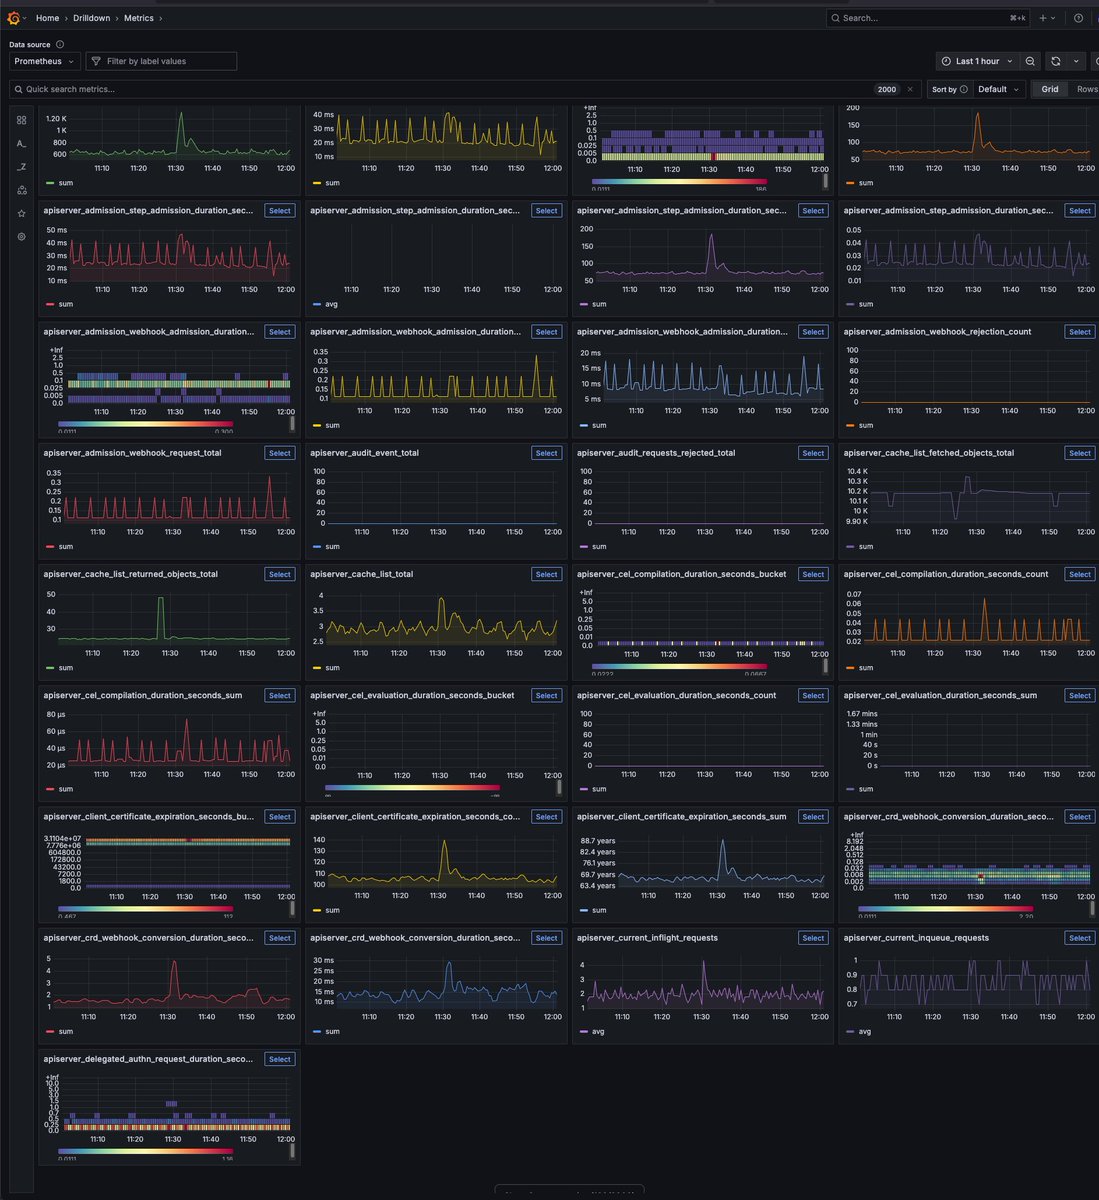This screenshot has width=1099, height=1200.
Task: Go to Metrics breadcrumb
Action: click(x=139, y=18)
